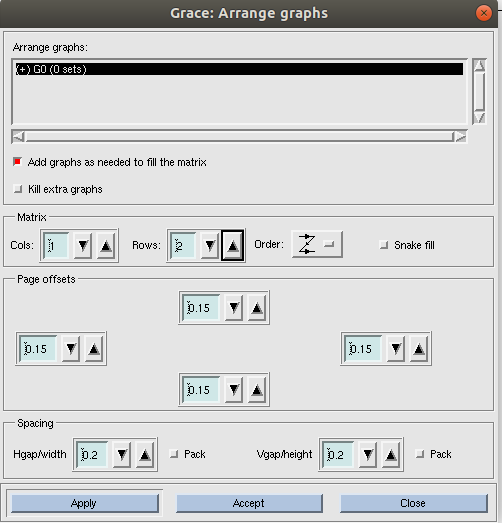Increase the top page offset value

pos(257,308)
